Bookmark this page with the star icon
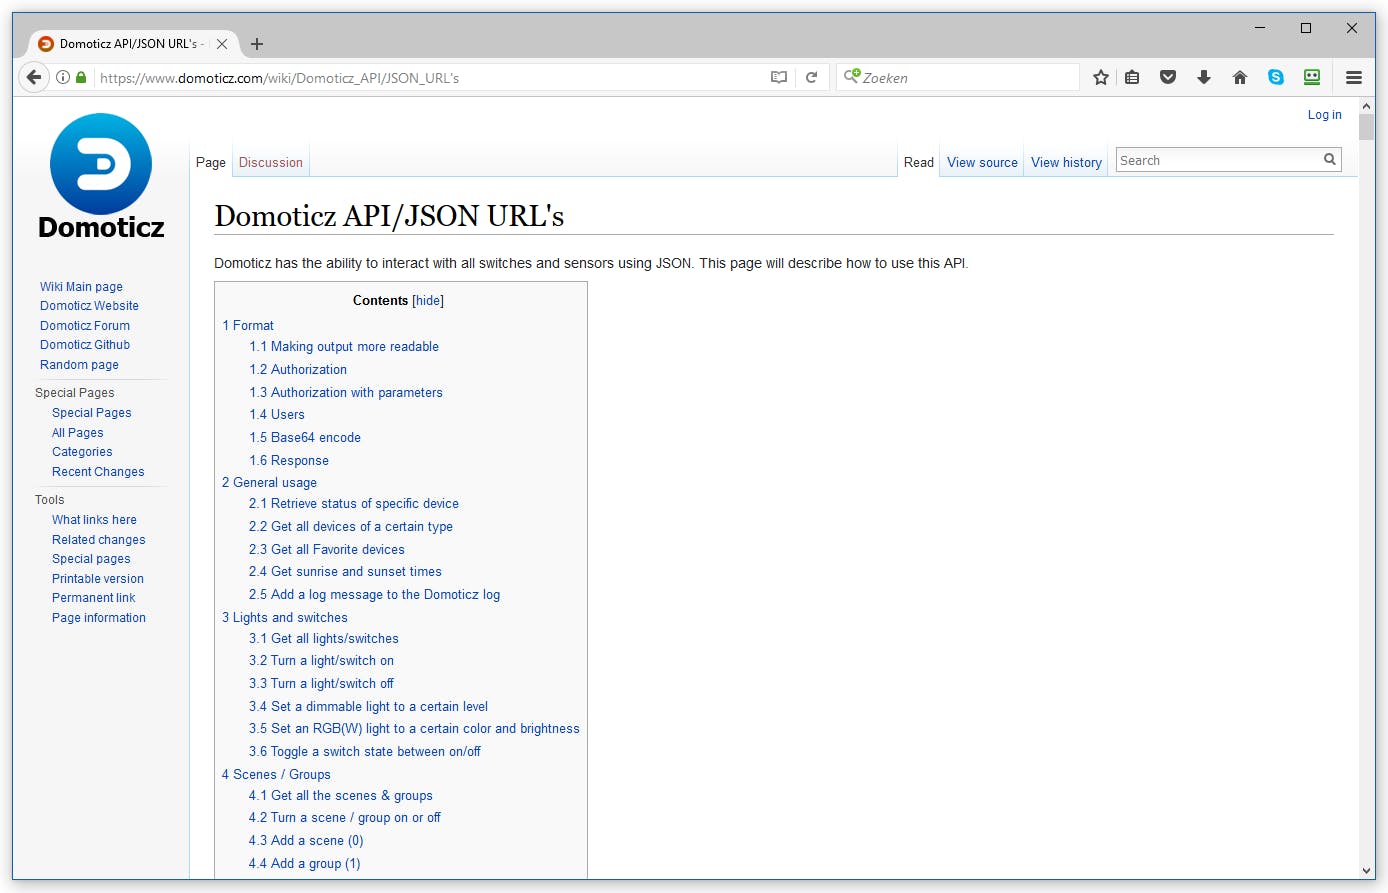This screenshot has width=1388, height=893. point(1101,77)
